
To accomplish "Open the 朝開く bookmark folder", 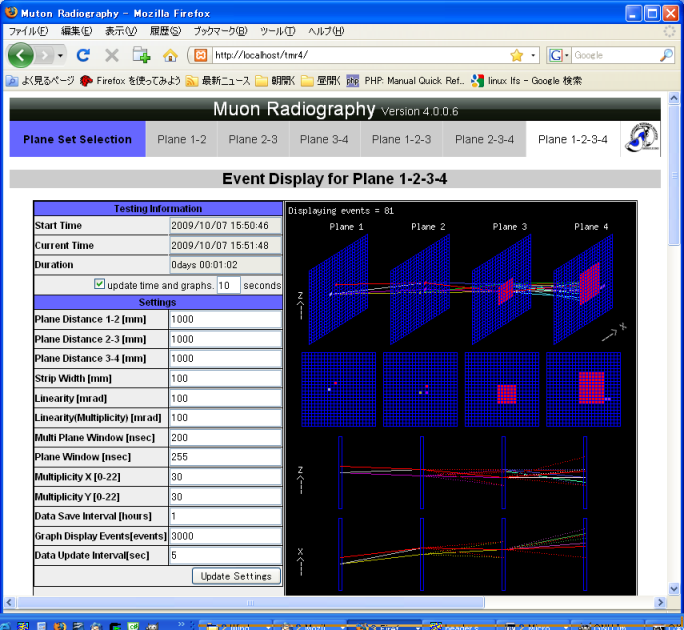I will (x=275, y=81).
